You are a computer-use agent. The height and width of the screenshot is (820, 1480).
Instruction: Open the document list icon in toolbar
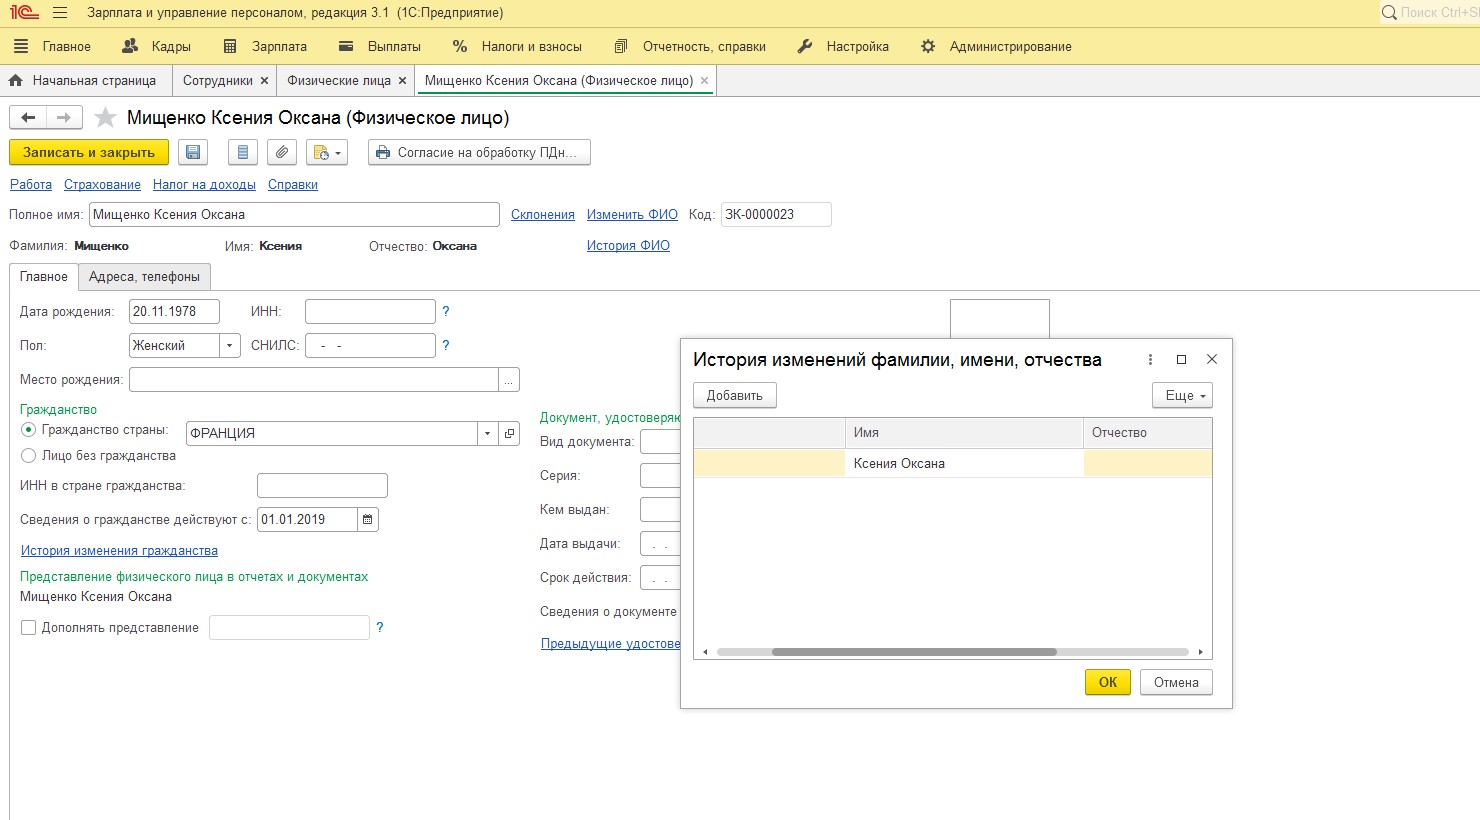click(x=242, y=152)
